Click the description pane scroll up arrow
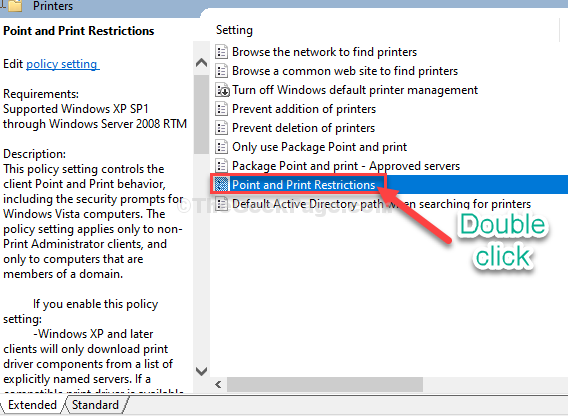570x416 pixels. click(201, 63)
